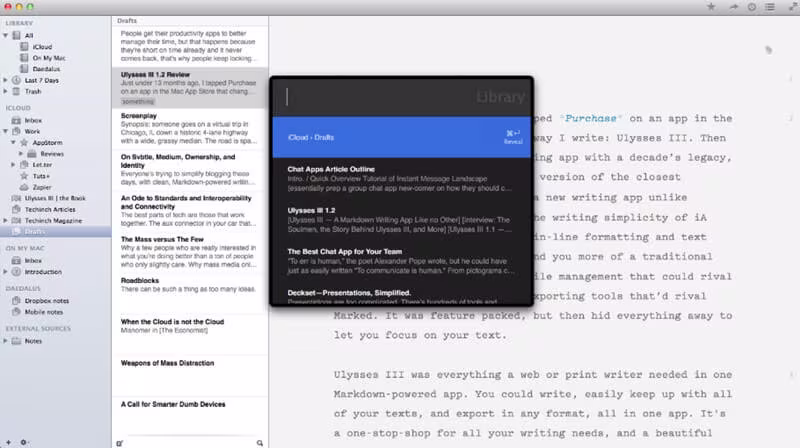Expand the external Notes folder arrow

6,341
